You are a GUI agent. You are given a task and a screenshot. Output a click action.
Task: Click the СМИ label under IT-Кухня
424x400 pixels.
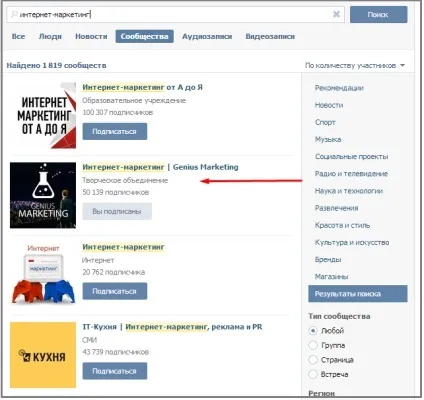[89, 340]
